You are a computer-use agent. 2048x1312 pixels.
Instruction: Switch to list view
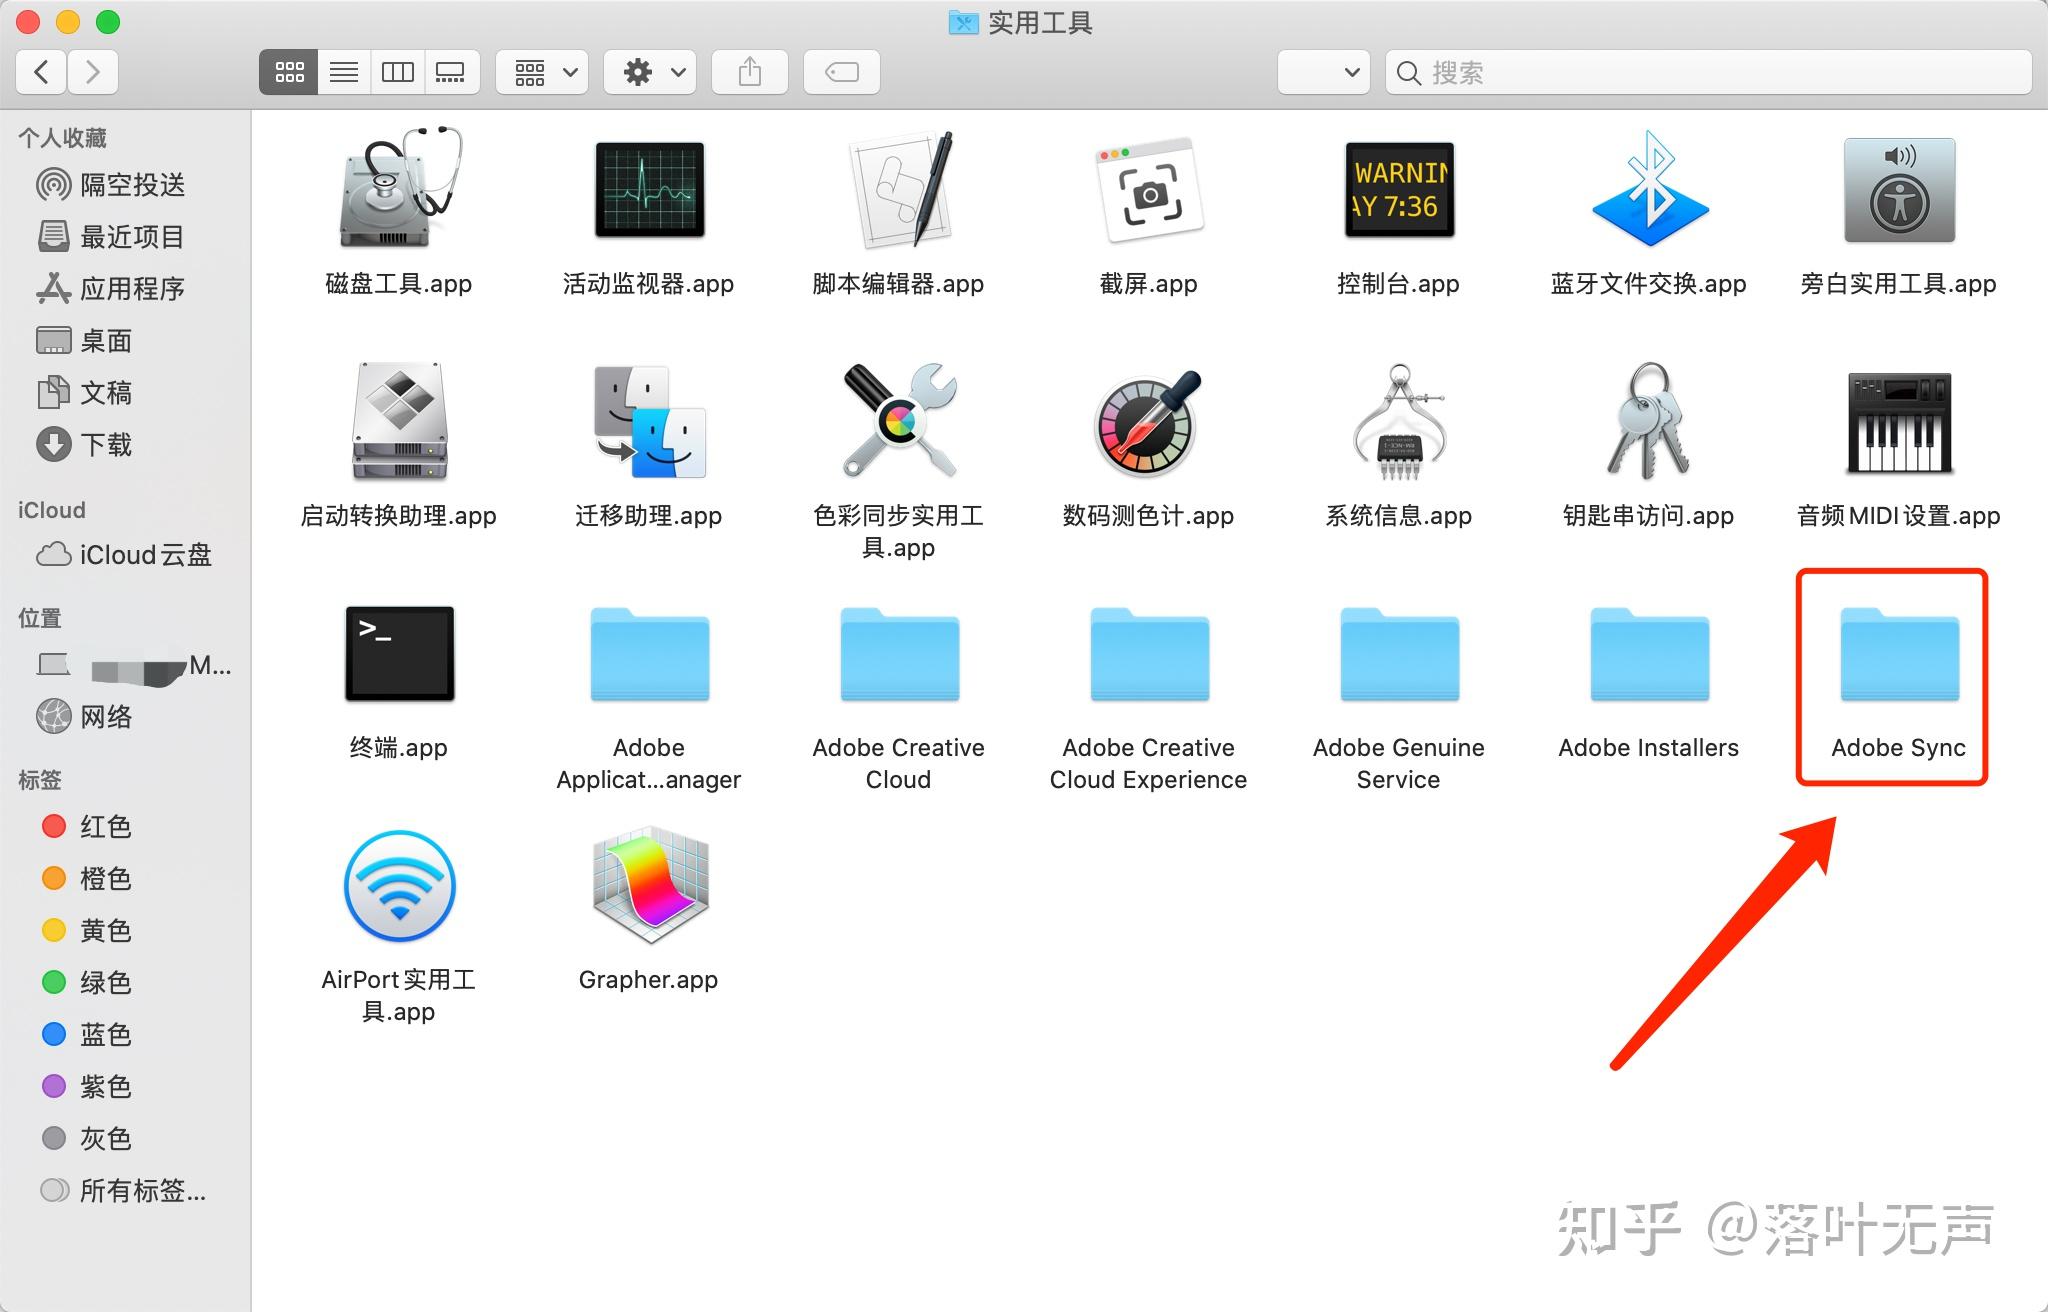pos(344,72)
